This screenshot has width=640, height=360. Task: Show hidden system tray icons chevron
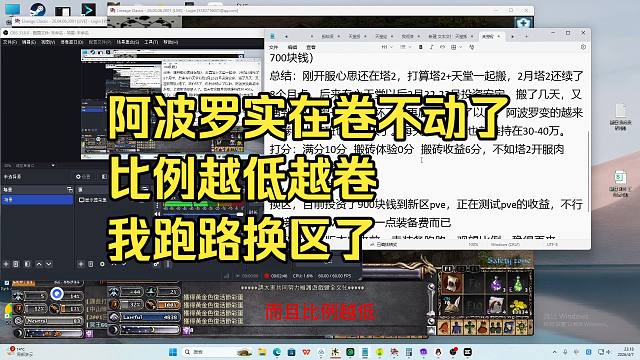pos(554,352)
